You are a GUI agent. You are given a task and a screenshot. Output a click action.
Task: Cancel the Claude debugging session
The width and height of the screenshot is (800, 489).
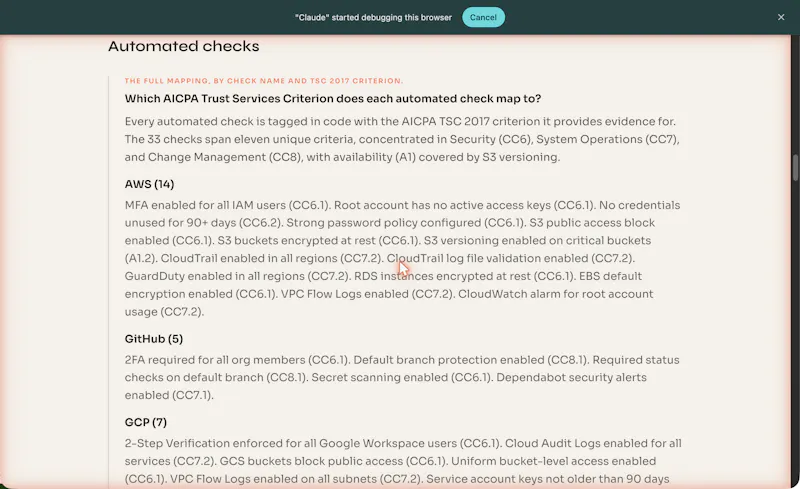483,17
